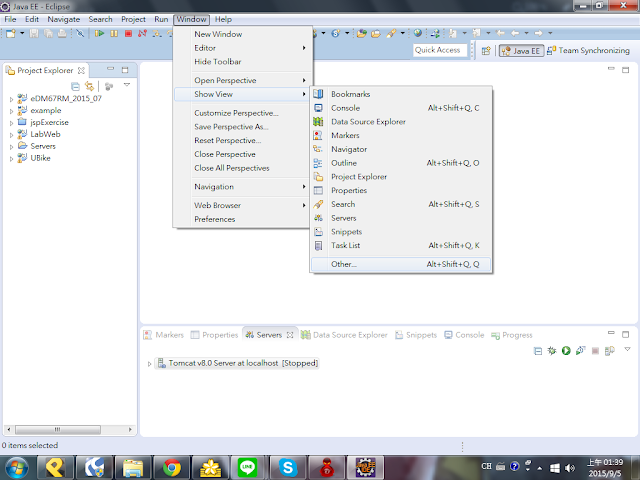Viewport: 640px width, 480px height.
Task: Click Forward navigation arrow in toolbar
Action: 538,33
